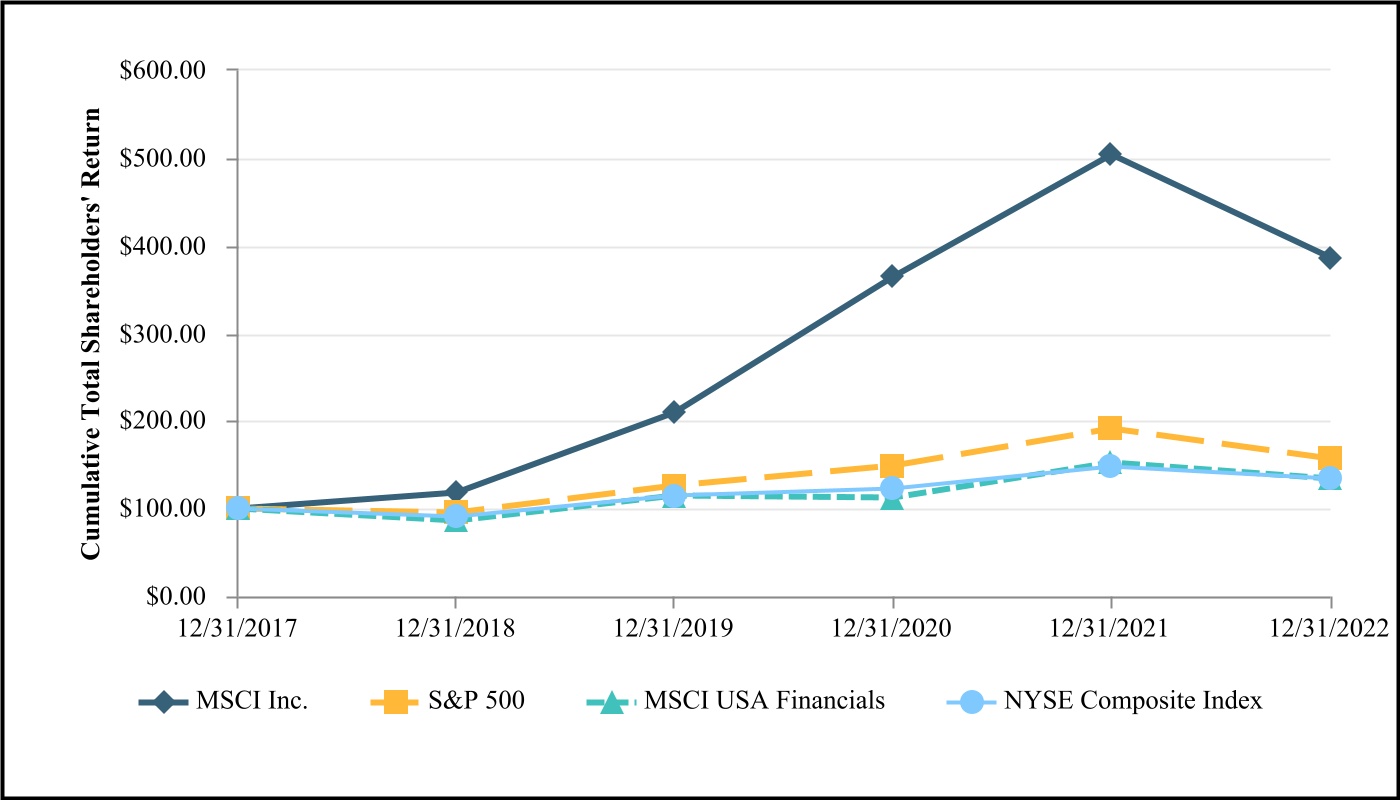The image size is (1400, 800).
Task: Select the MSCI Inc. diamond at 12/31/2022
Action: pyautogui.click(x=1329, y=258)
